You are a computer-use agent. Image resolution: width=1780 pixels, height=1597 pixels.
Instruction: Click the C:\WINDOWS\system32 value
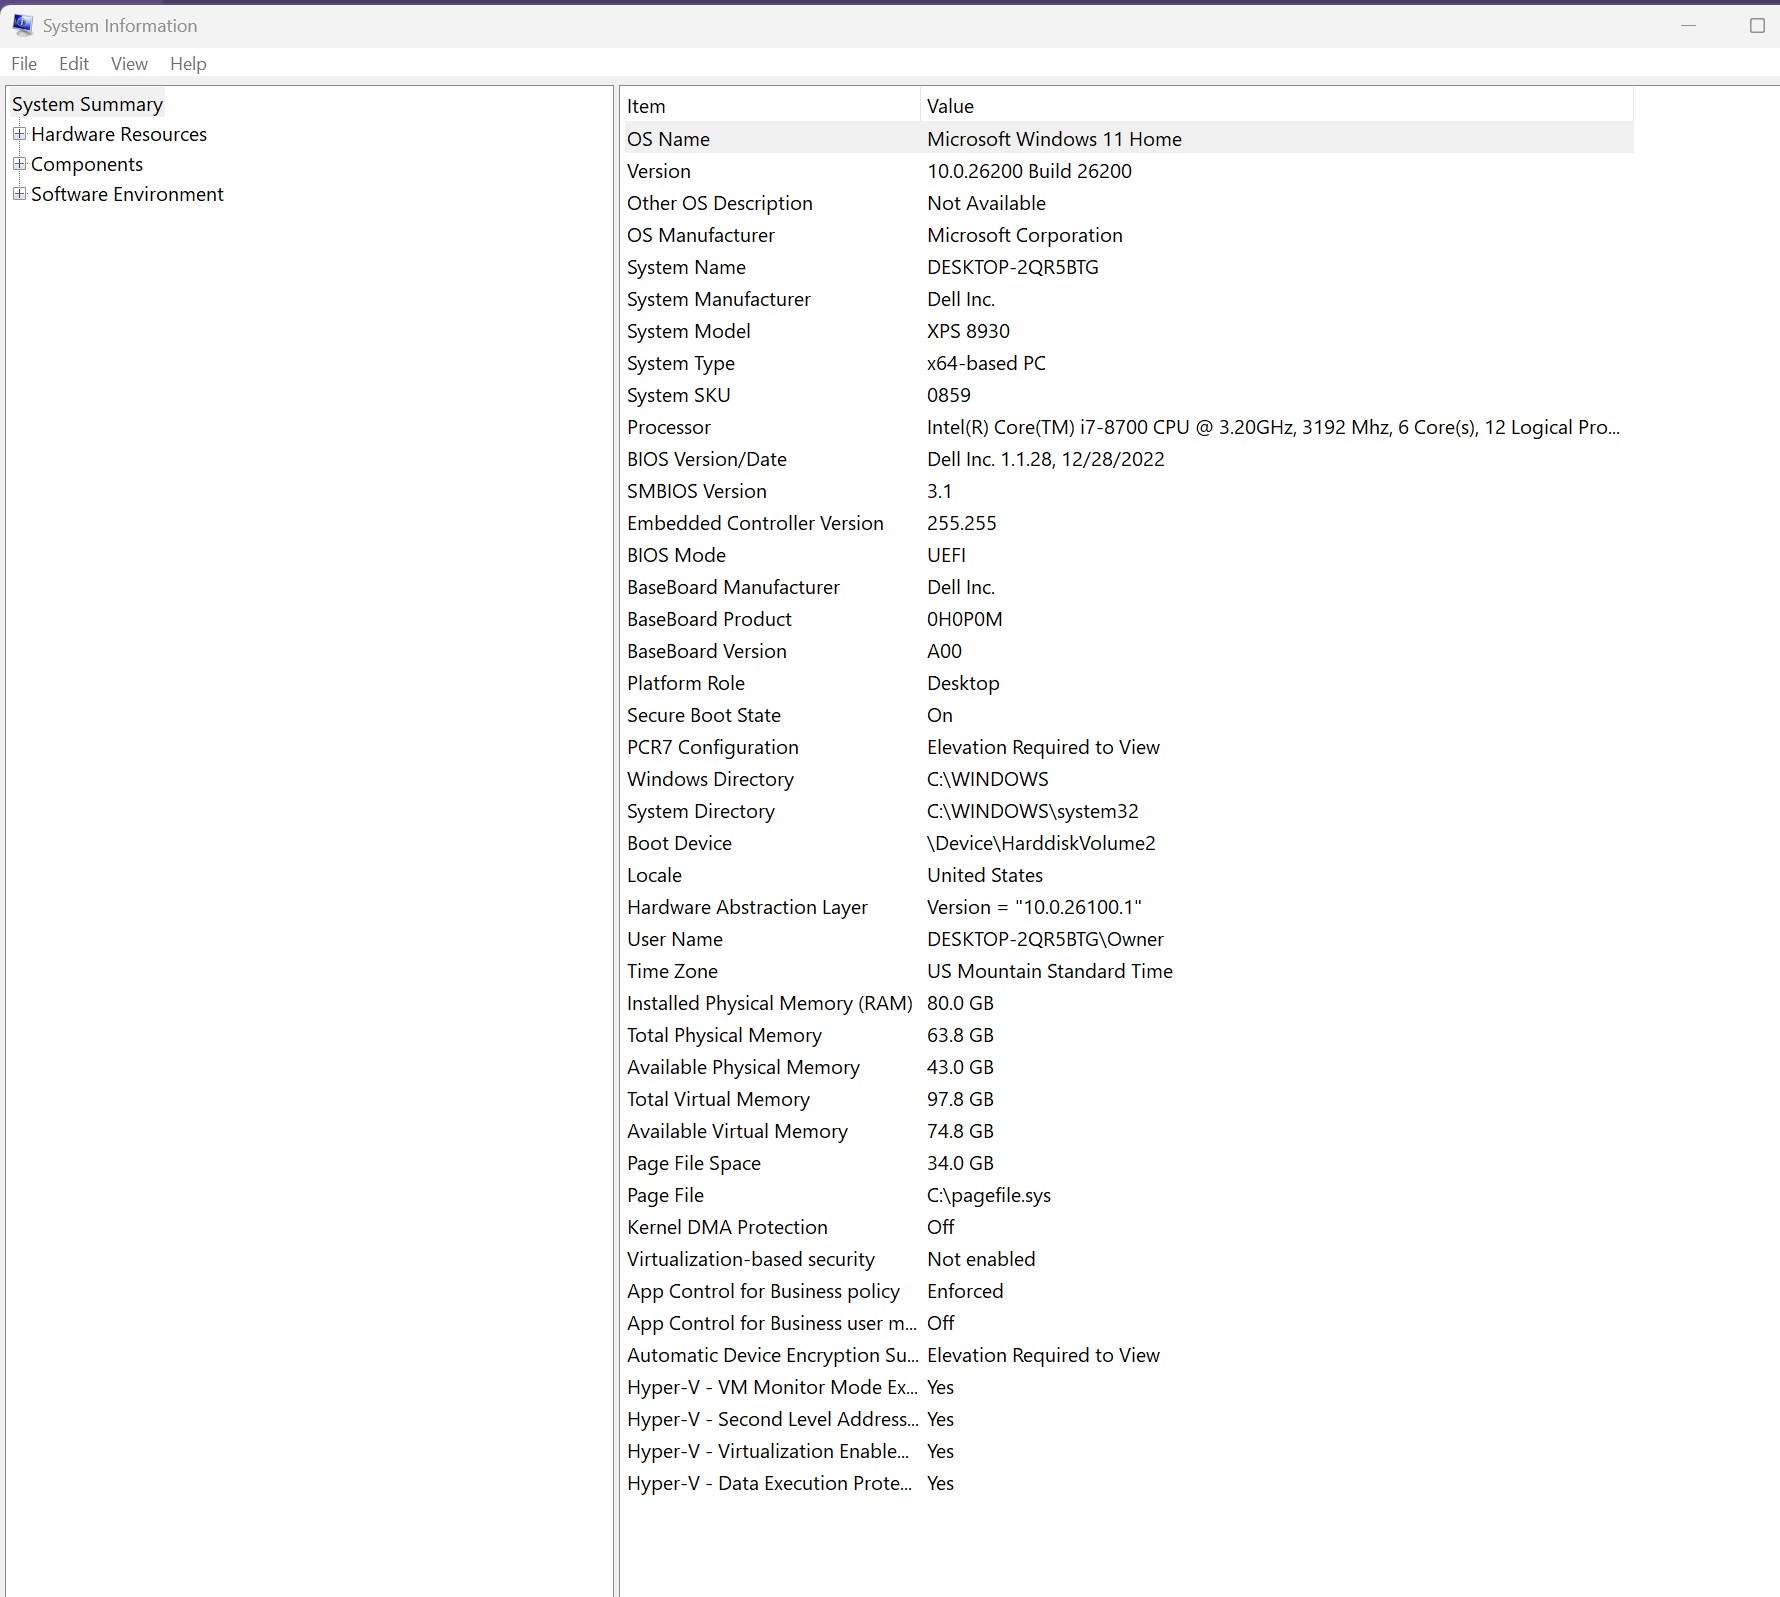1032,811
